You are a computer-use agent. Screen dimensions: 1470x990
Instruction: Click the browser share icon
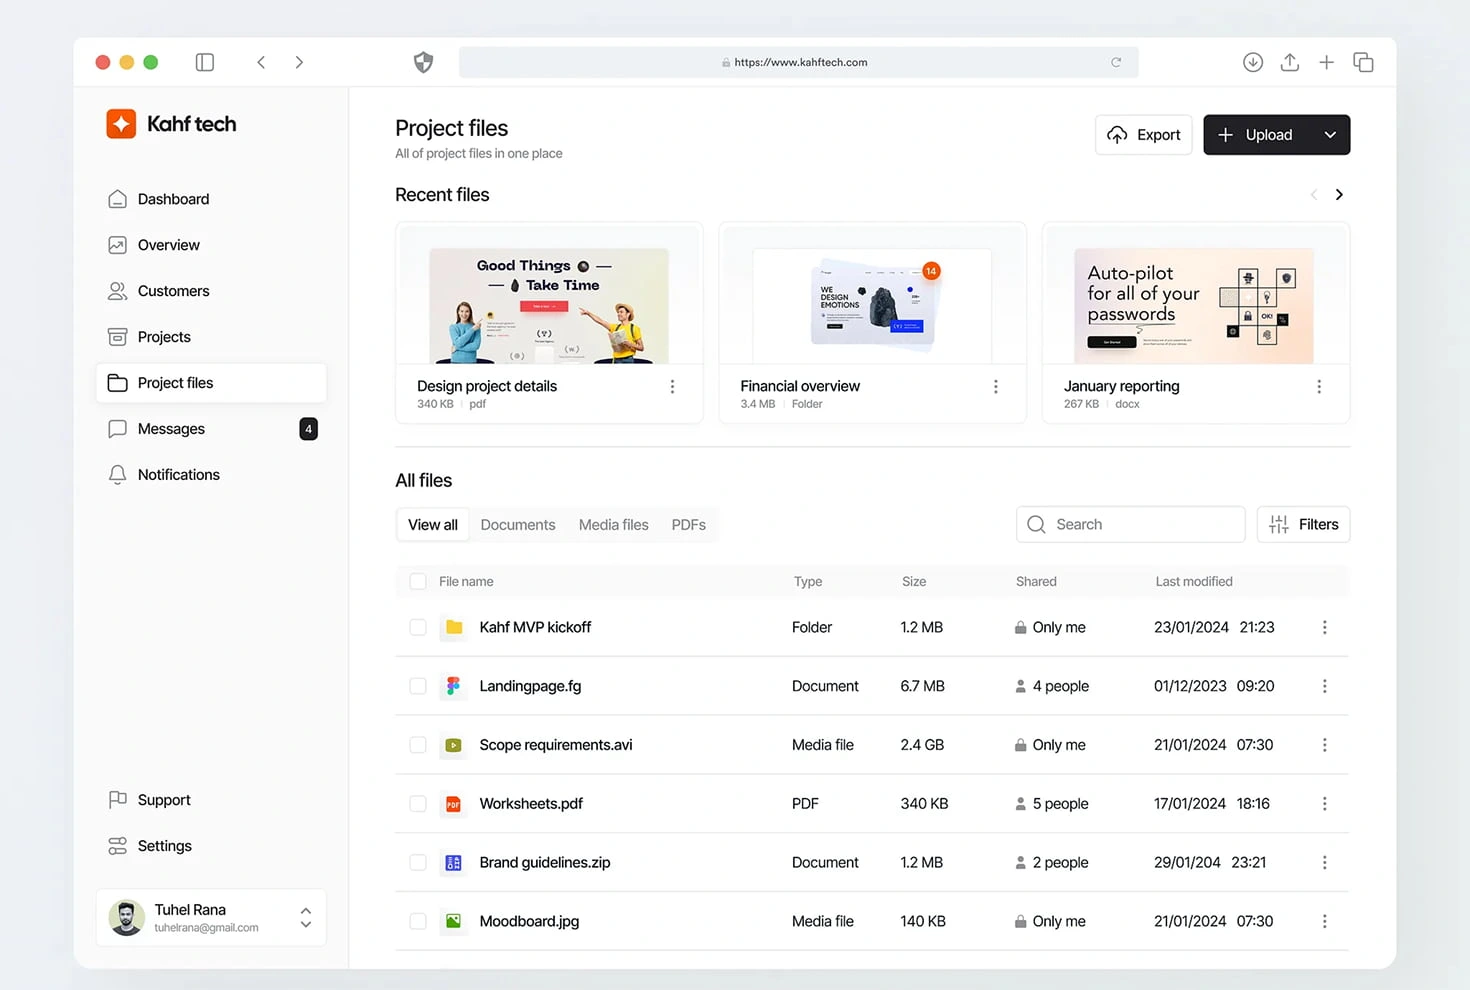click(1289, 62)
